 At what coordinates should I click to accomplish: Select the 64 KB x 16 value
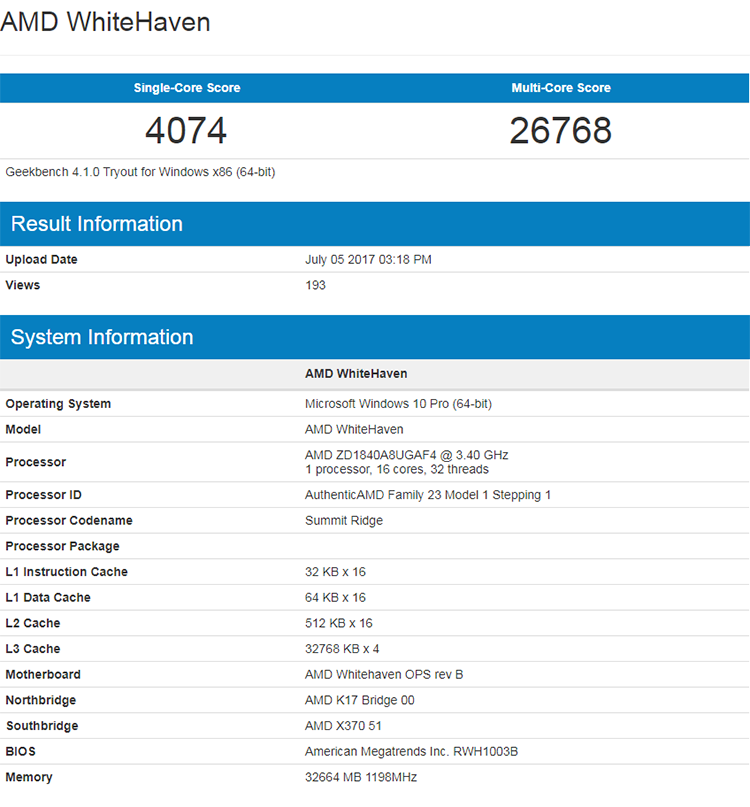coord(335,598)
